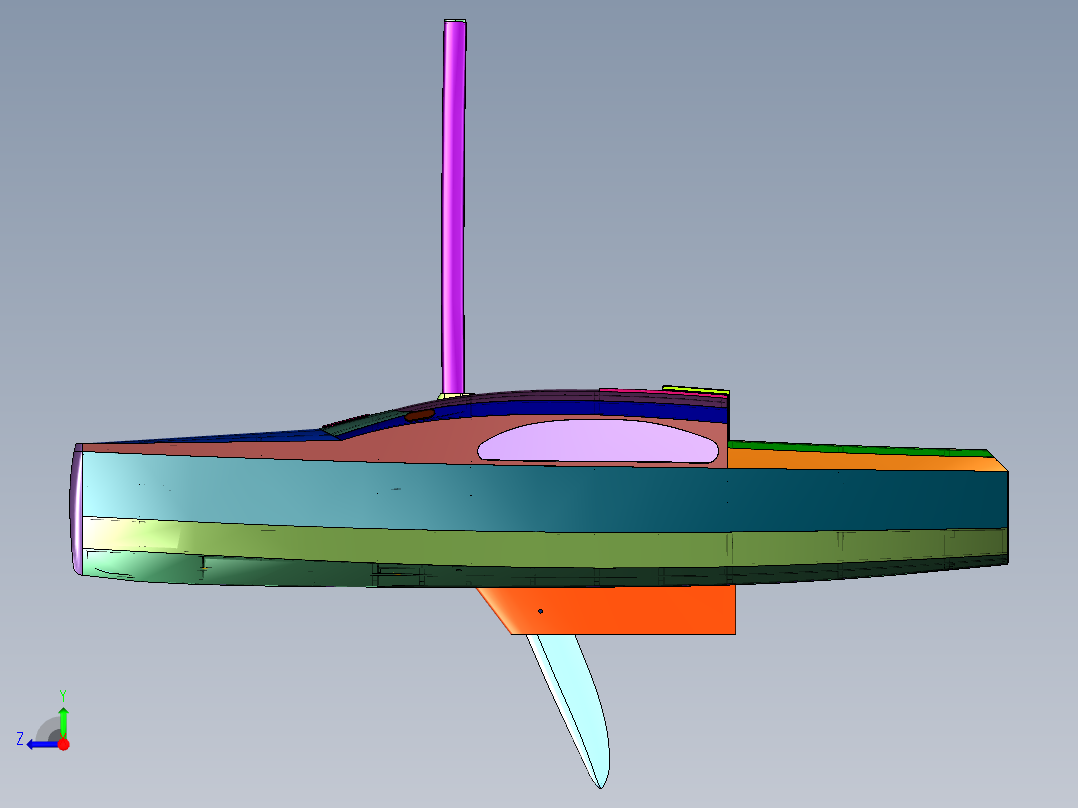The height and width of the screenshot is (808, 1078).
Task: Click the yellow mast base fitting
Action: coord(453,396)
